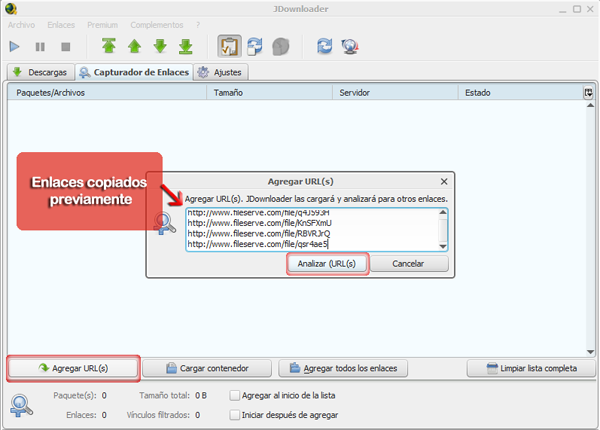
Task: Click the JDownloader logo in title bar
Action: (11, 8)
